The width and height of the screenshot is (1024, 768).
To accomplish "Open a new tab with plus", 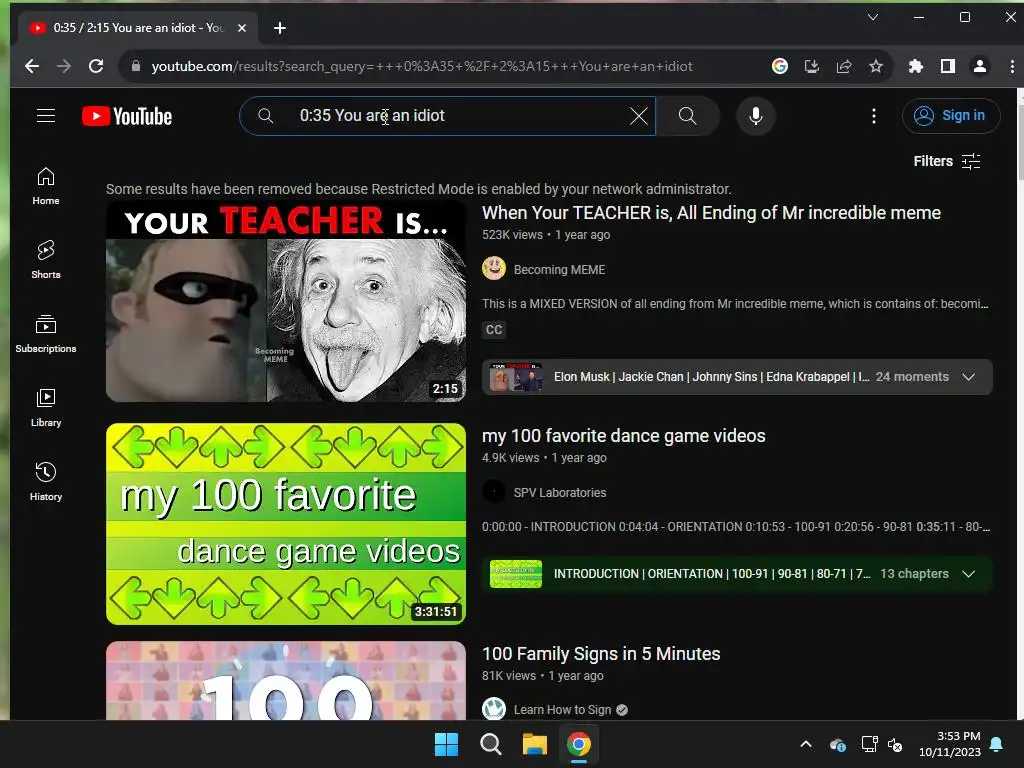I will (x=280, y=28).
